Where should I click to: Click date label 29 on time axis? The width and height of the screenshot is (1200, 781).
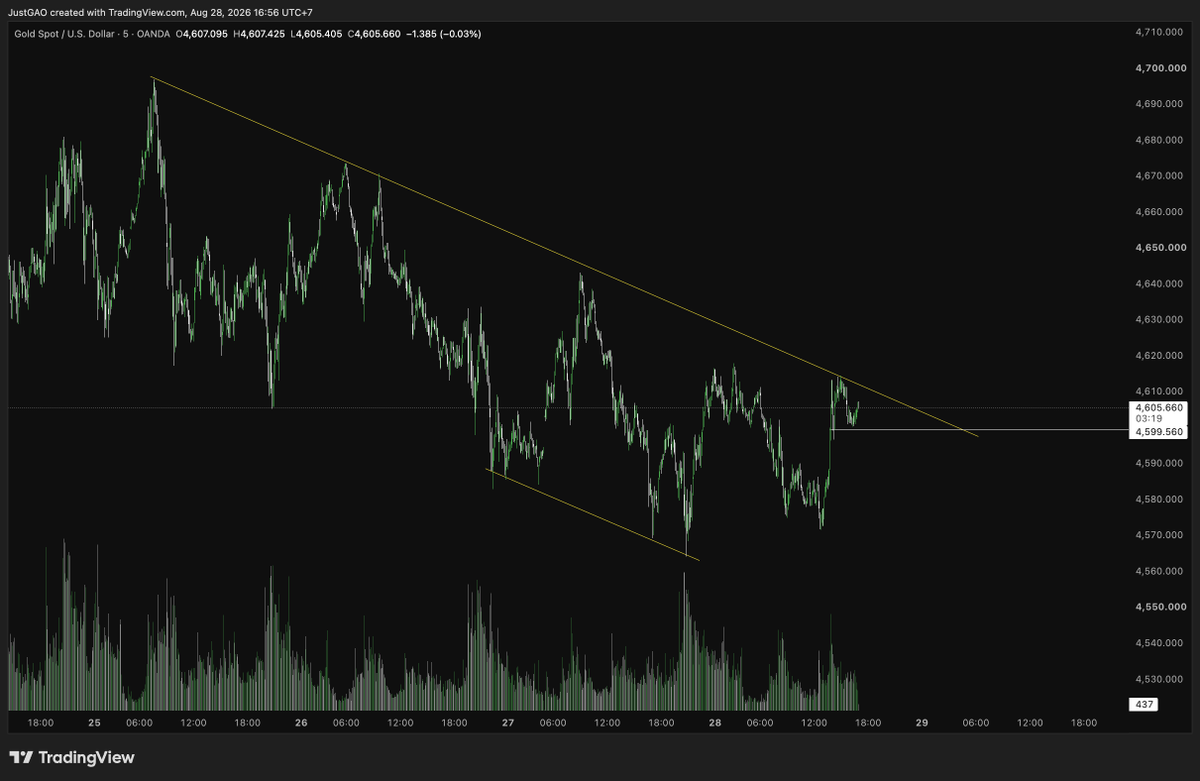pos(922,722)
